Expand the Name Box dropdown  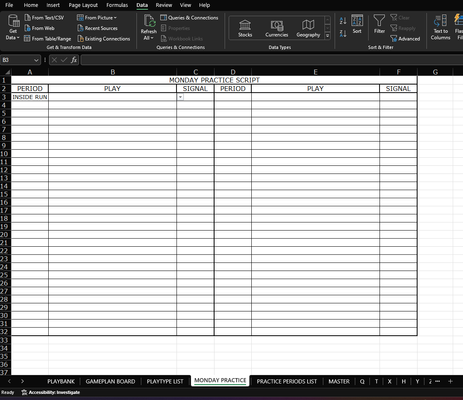[36, 60]
